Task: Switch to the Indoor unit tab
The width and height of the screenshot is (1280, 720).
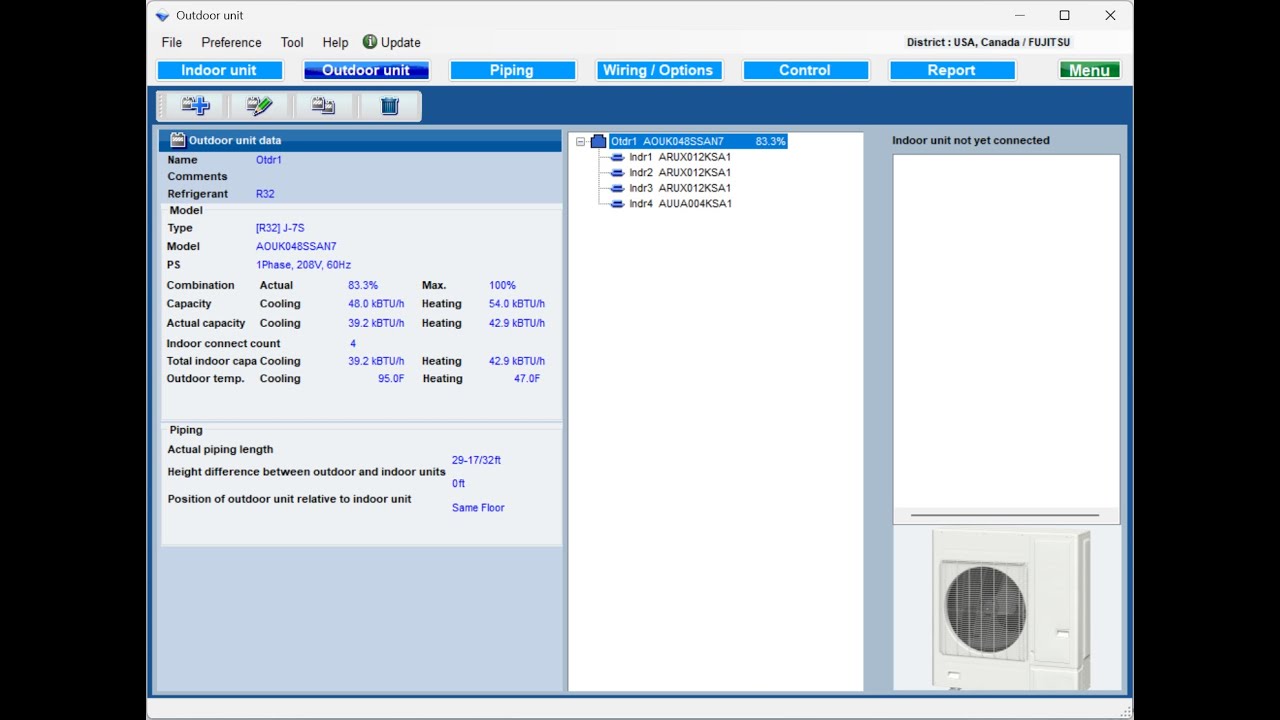Action: [219, 70]
